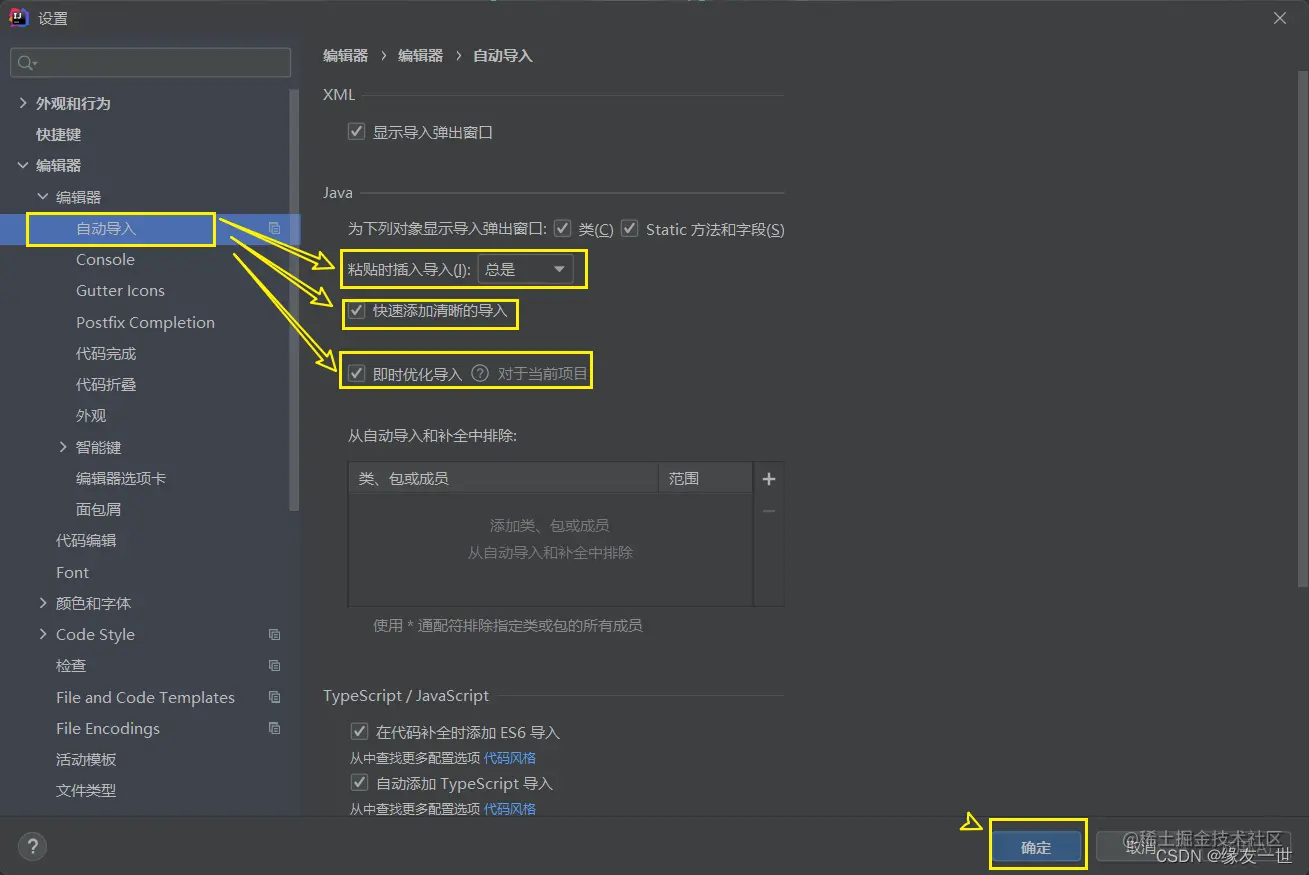Select 活动模板 settings item
This screenshot has height=875, width=1309.
pyautogui.click(x=86, y=760)
